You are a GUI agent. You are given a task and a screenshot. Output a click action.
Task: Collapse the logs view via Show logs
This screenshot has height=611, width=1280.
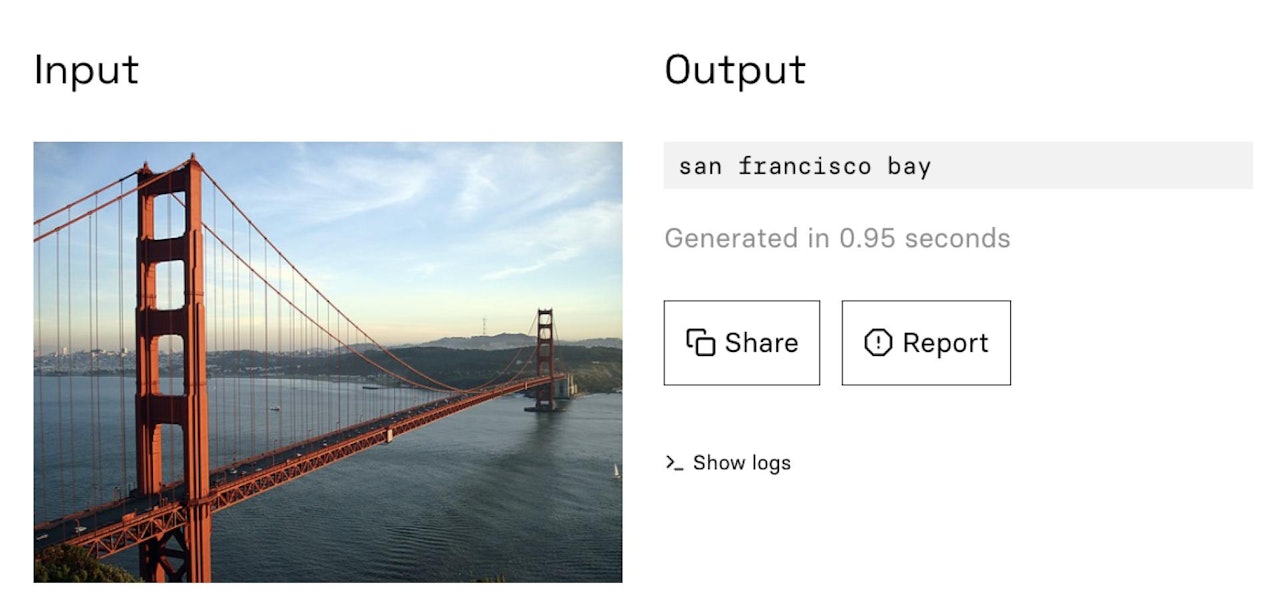click(742, 463)
